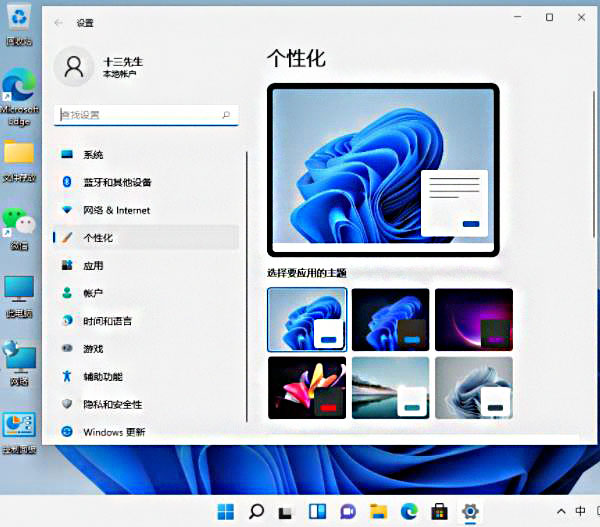Viewport: 600px width, 527px height.
Task: Open the 帐户 settings category
Action: pos(146,293)
